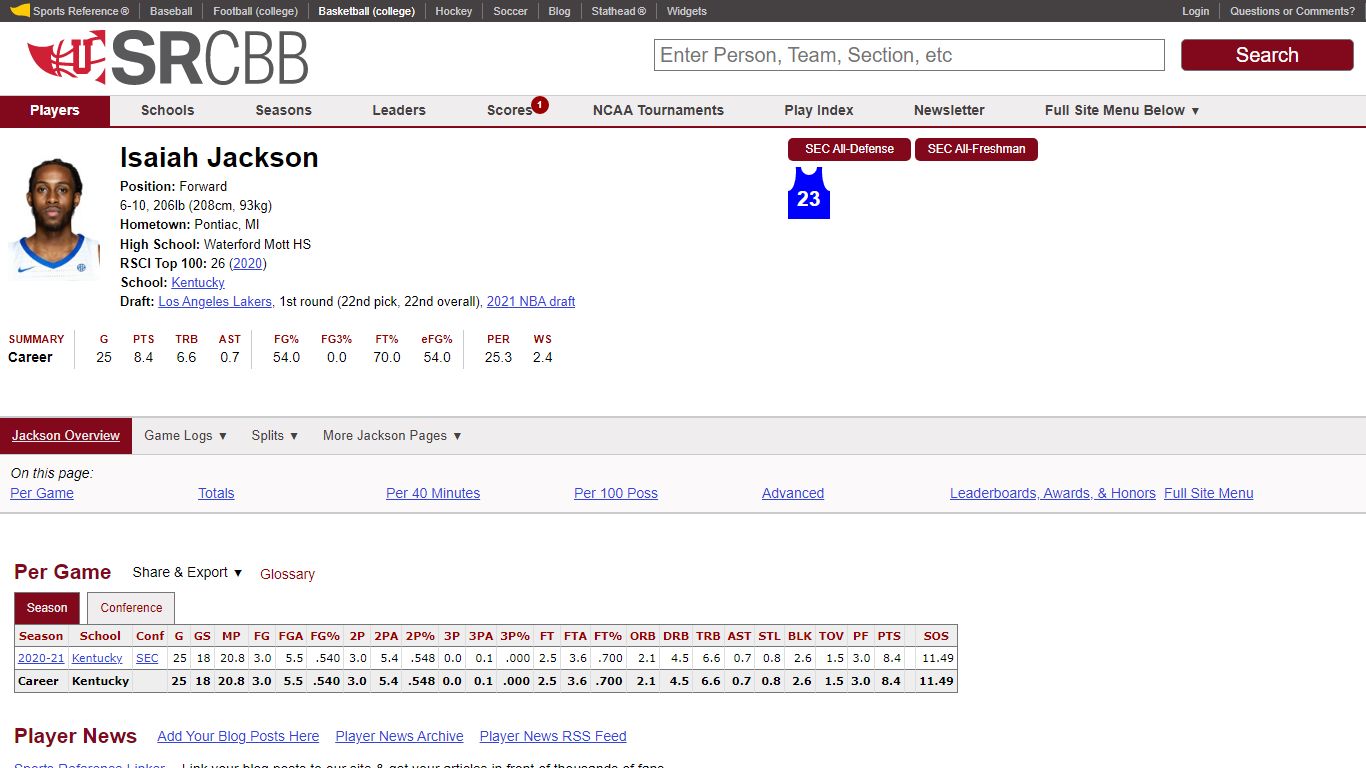Open Questions or Comments link
Viewport: 1366px width, 768px height.
coord(1292,11)
